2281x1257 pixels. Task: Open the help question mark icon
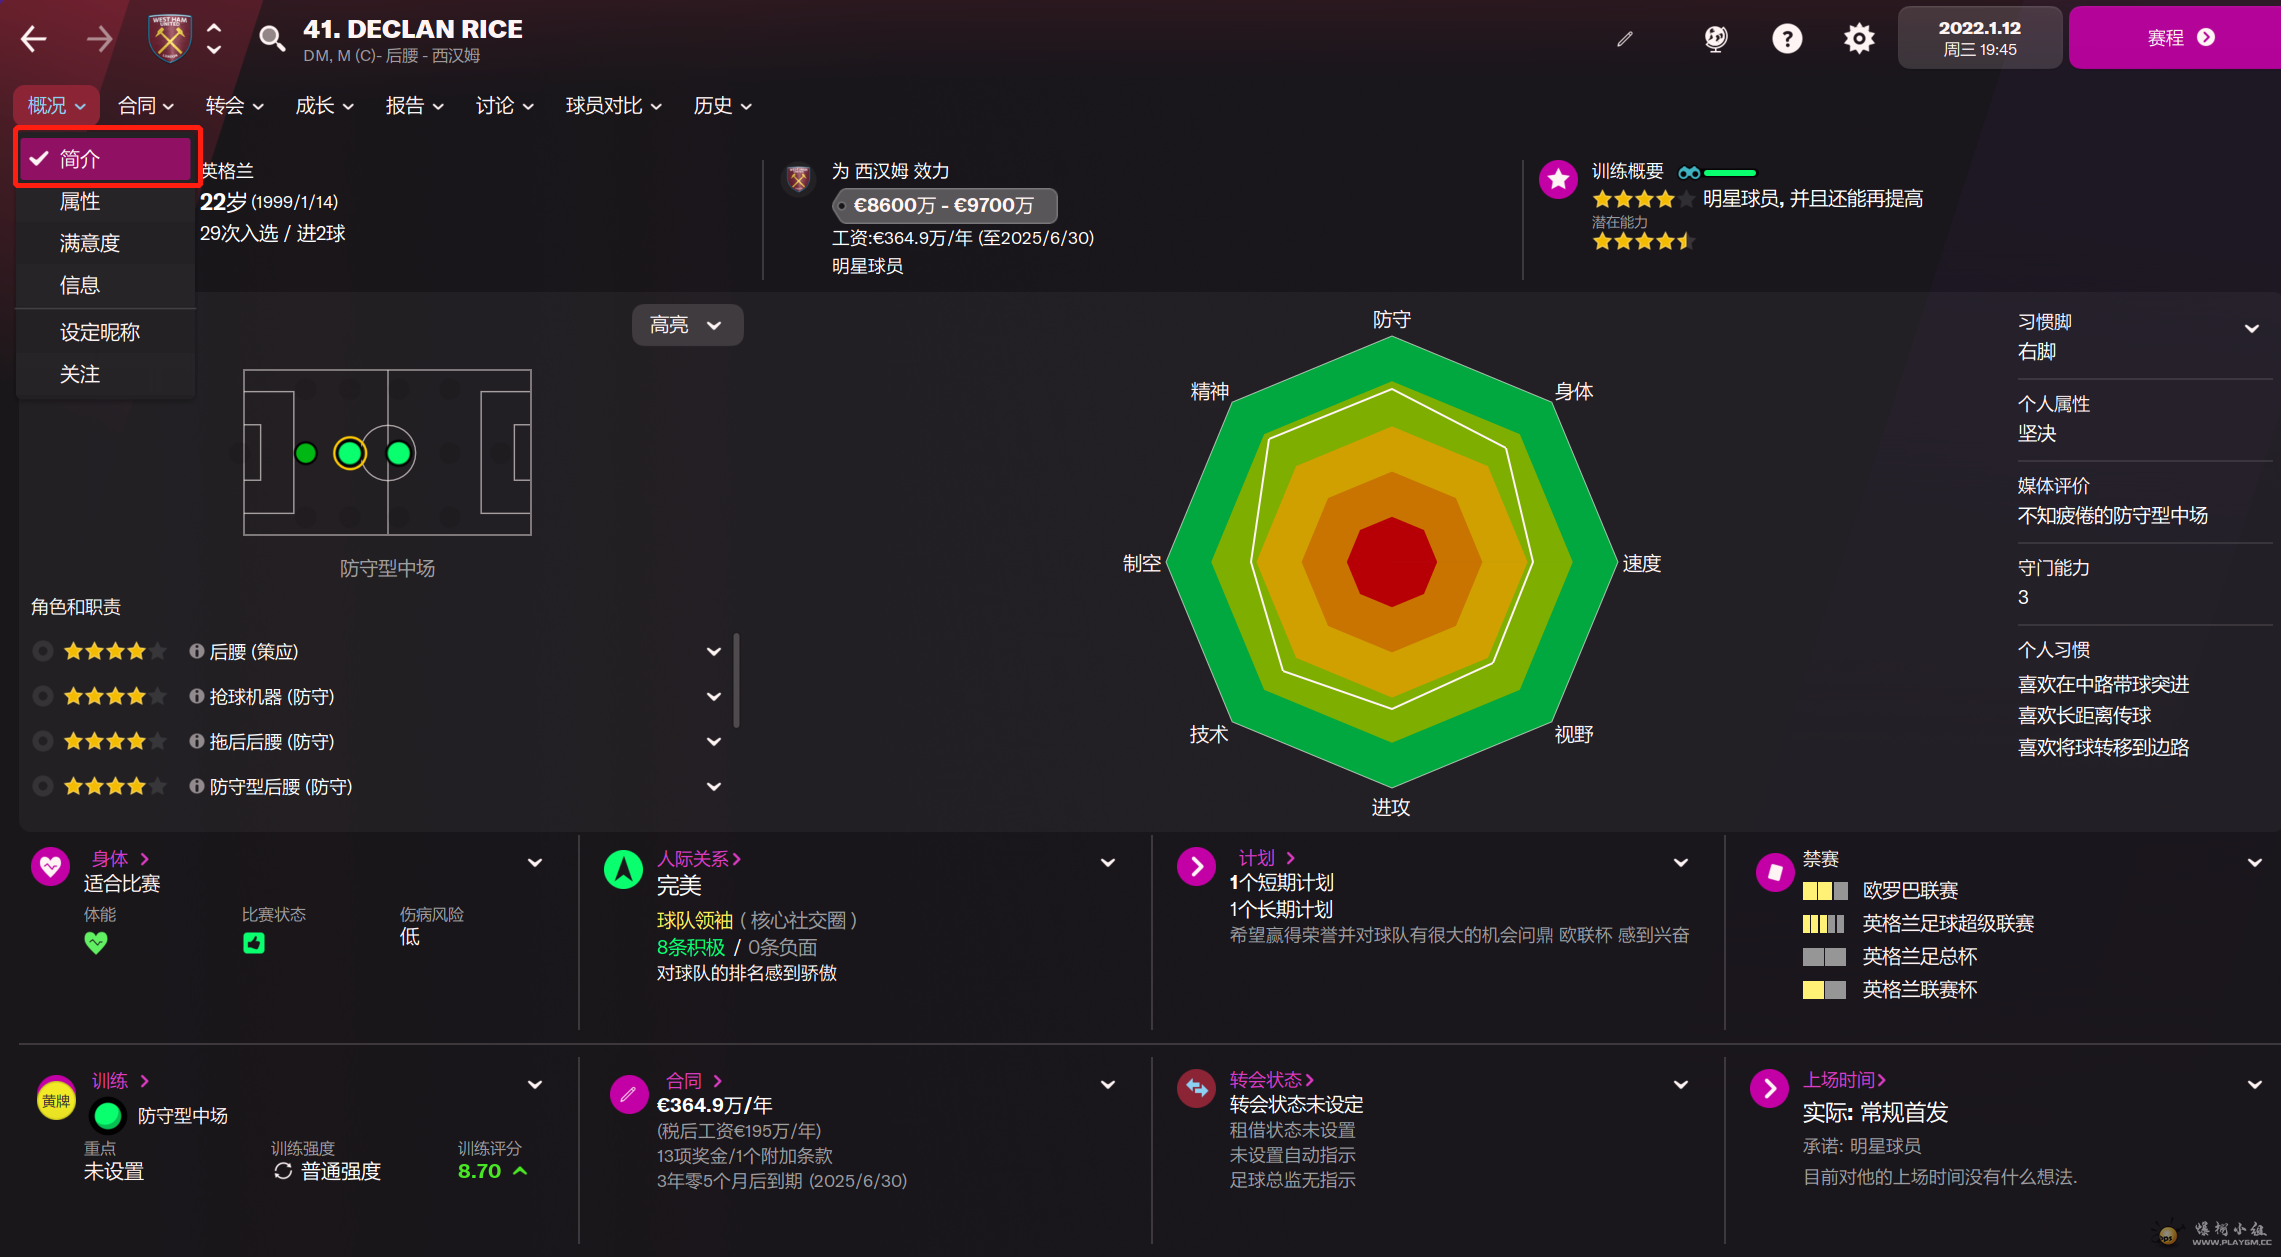[1787, 39]
